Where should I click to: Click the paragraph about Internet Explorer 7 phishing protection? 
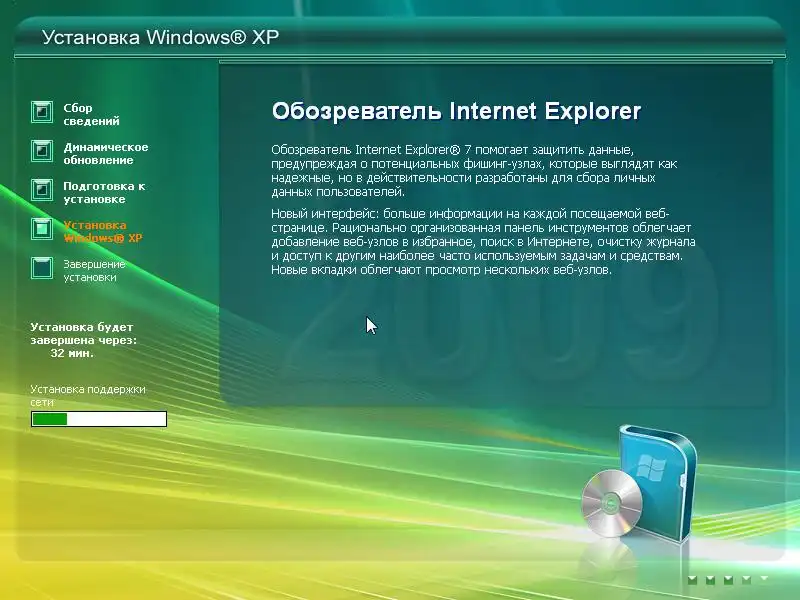[474, 171]
